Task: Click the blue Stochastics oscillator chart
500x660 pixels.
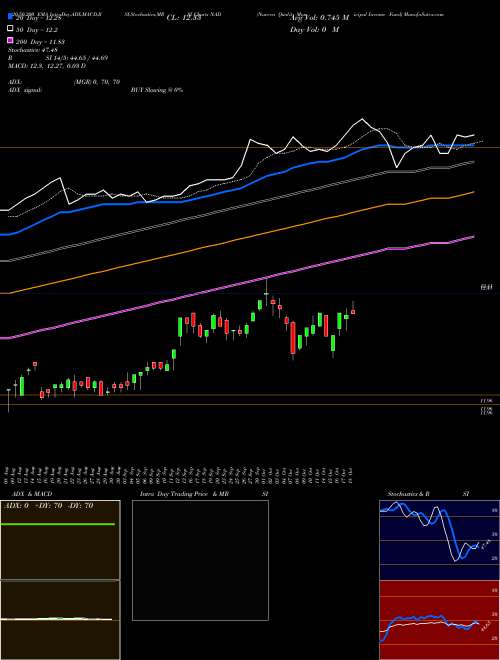Action: pos(439,540)
